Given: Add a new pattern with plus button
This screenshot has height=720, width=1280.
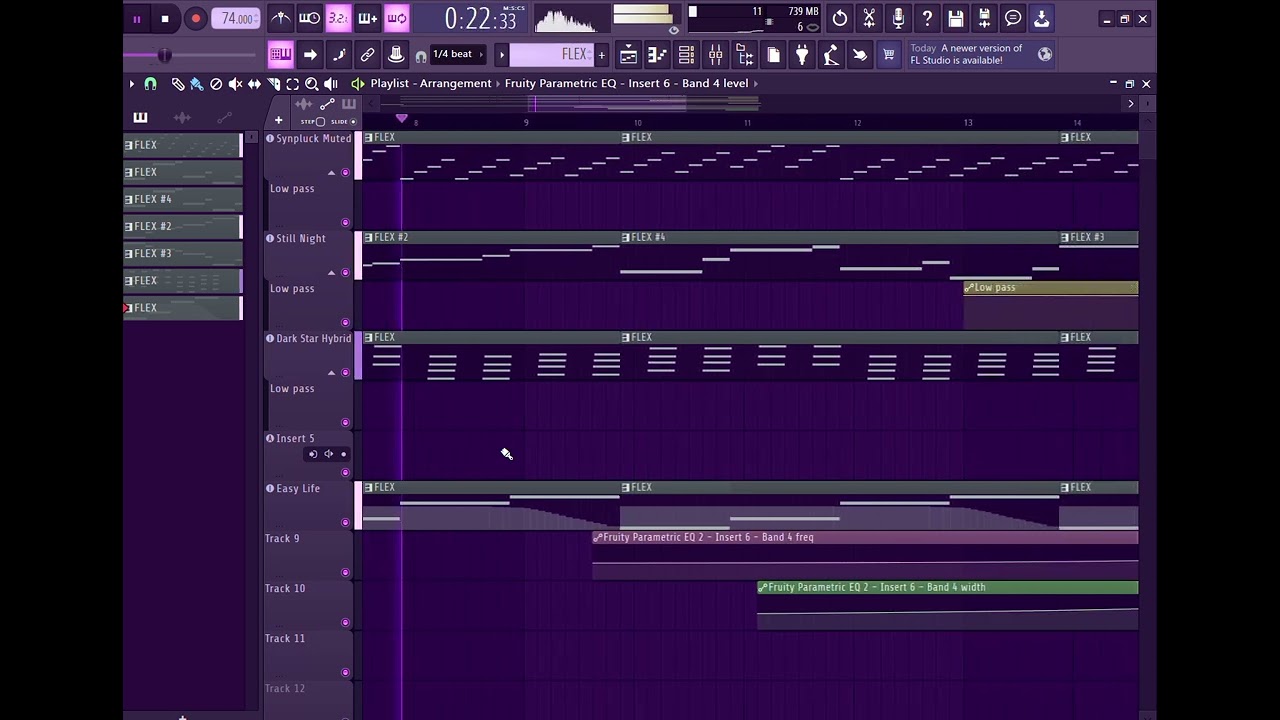Looking at the screenshot, I should click(x=601, y=54).
